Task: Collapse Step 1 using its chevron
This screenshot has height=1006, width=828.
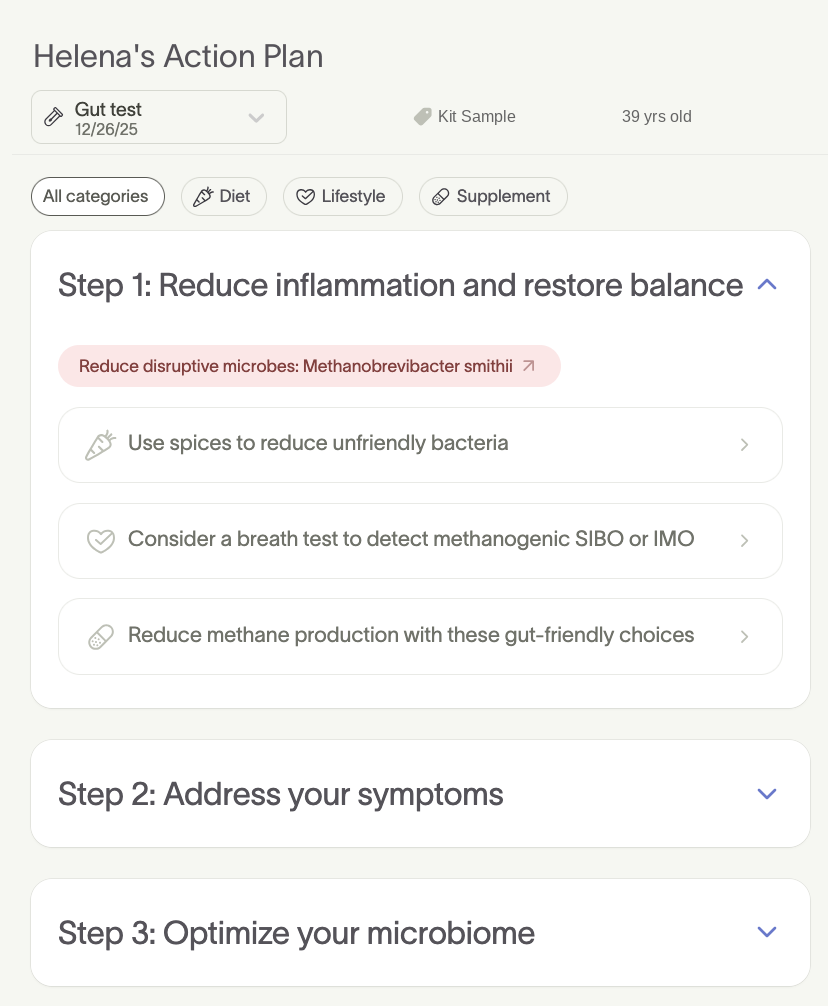Action: click(x=766, y=284)
